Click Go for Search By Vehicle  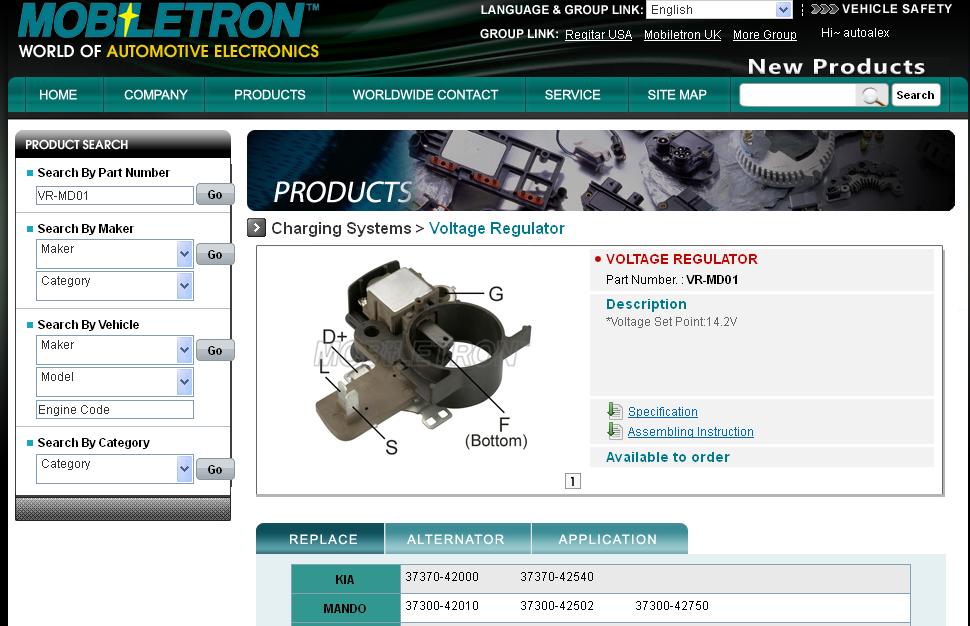(215, 350)
